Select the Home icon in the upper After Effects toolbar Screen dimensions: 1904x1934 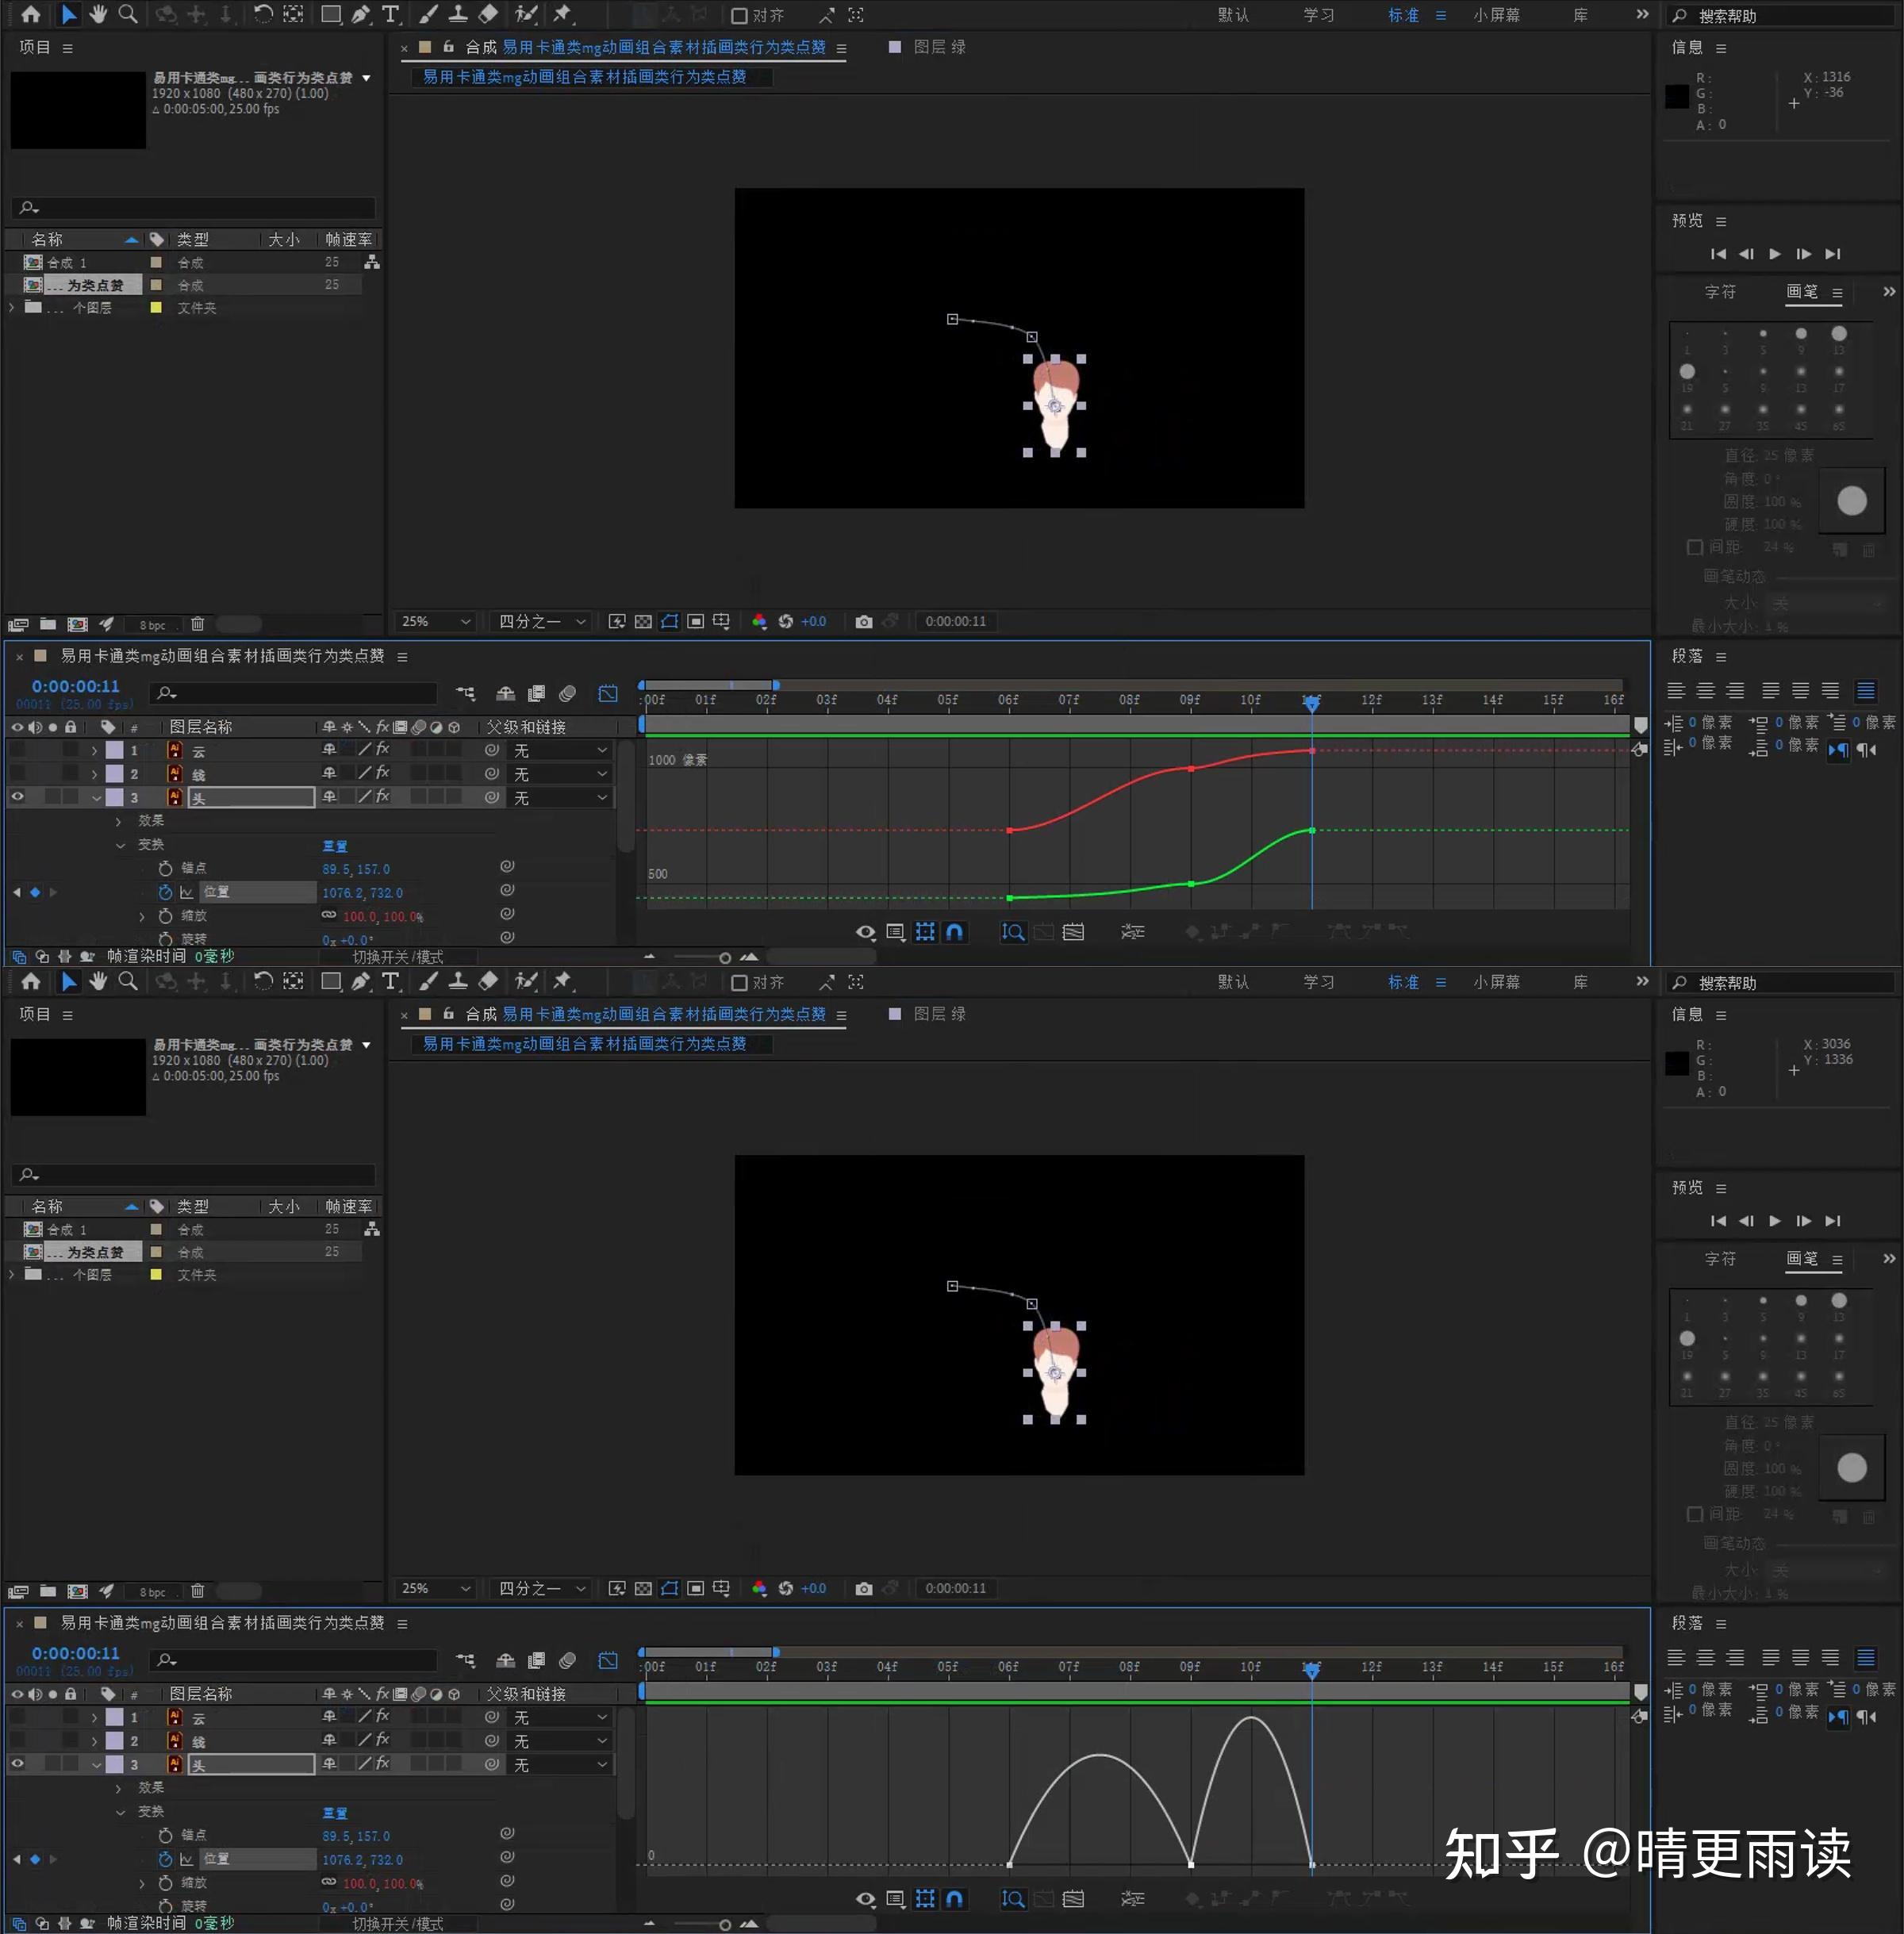point(31,14)
